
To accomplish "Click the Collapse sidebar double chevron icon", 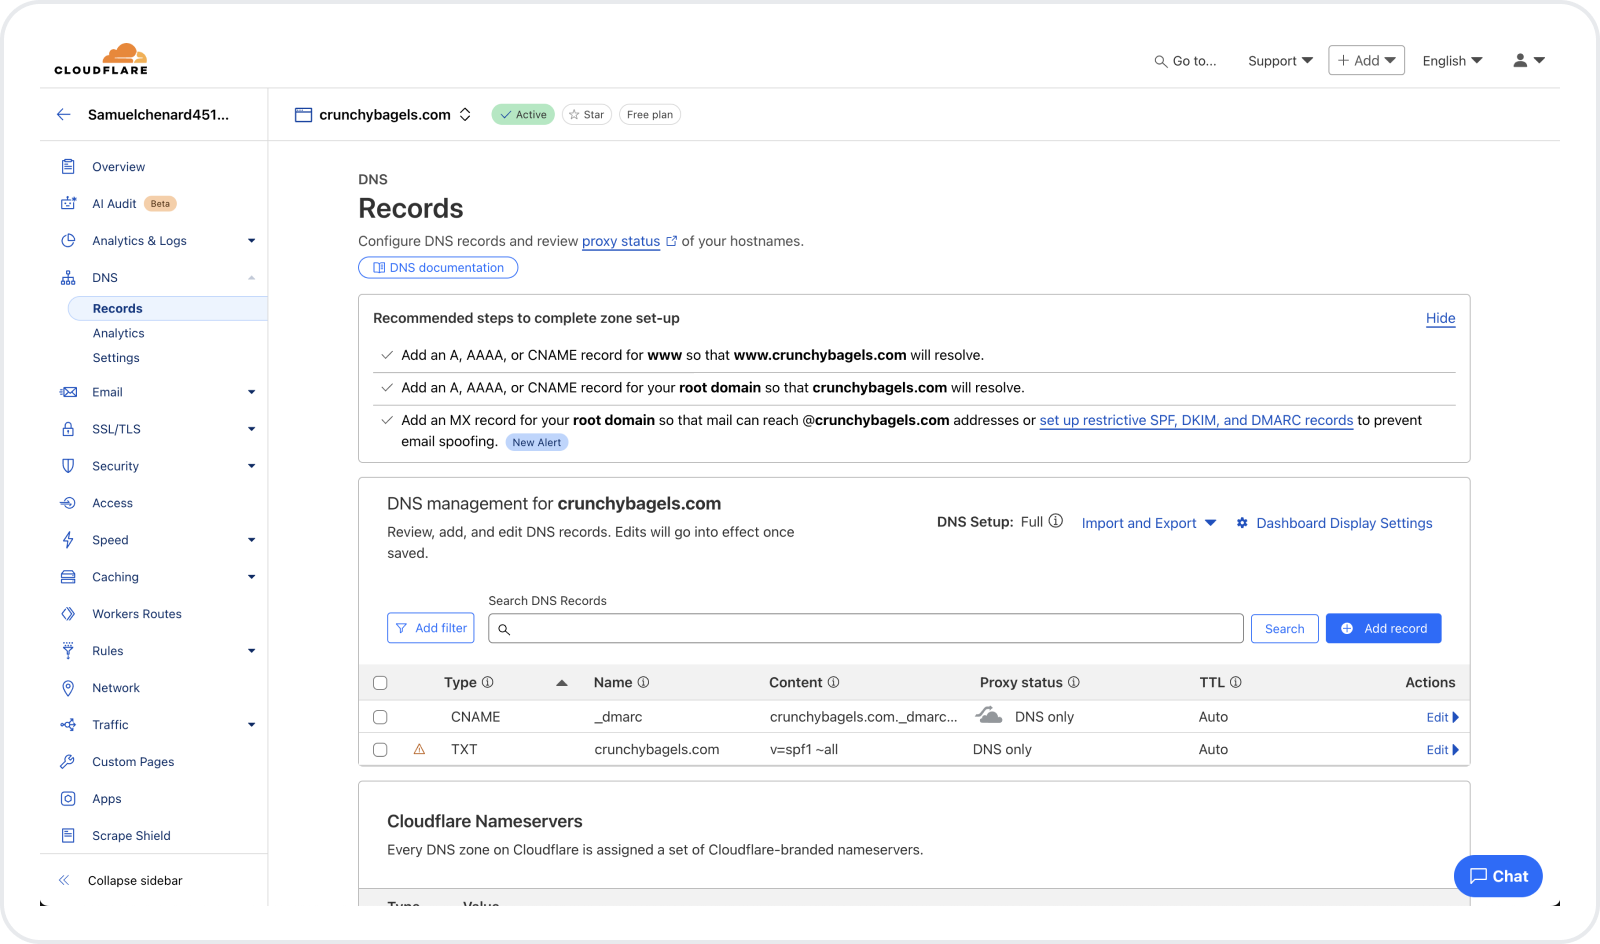I will 64,880.
